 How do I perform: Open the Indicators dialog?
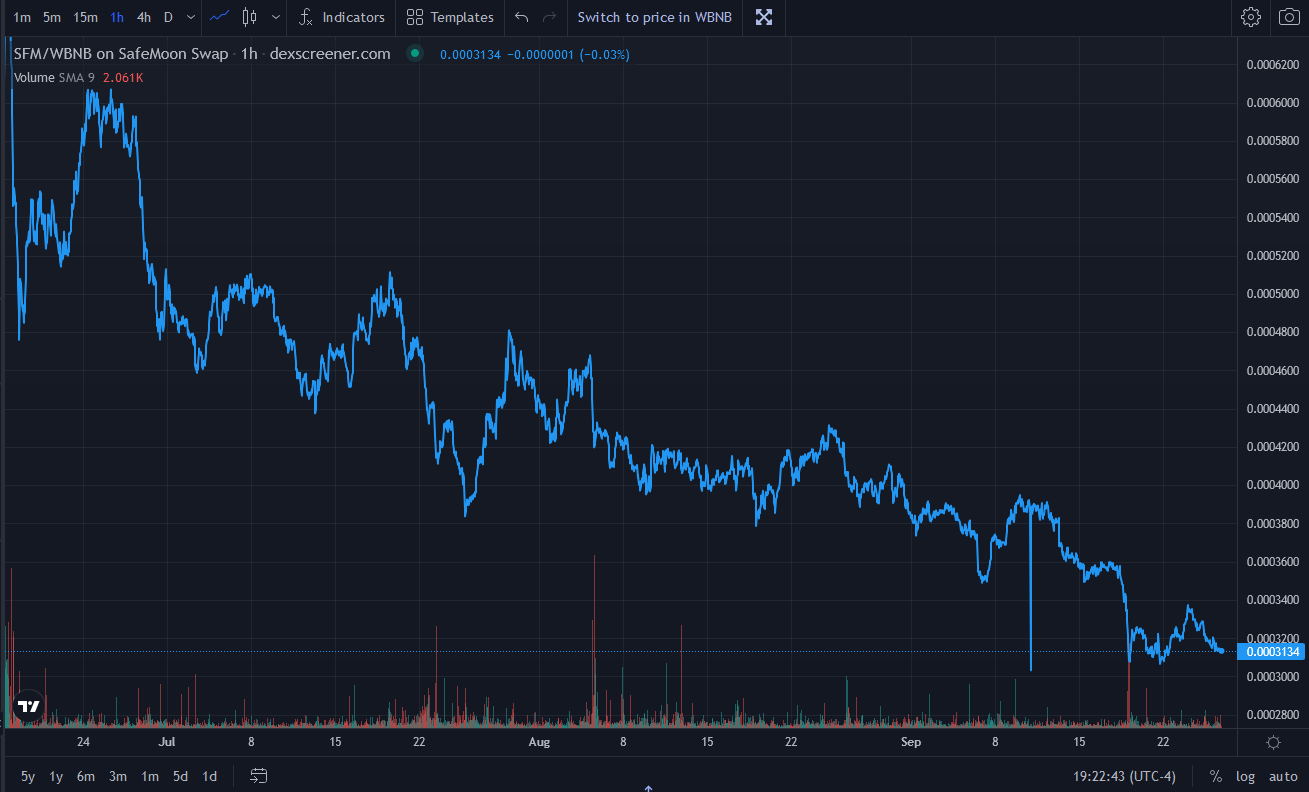coord(342,17)
